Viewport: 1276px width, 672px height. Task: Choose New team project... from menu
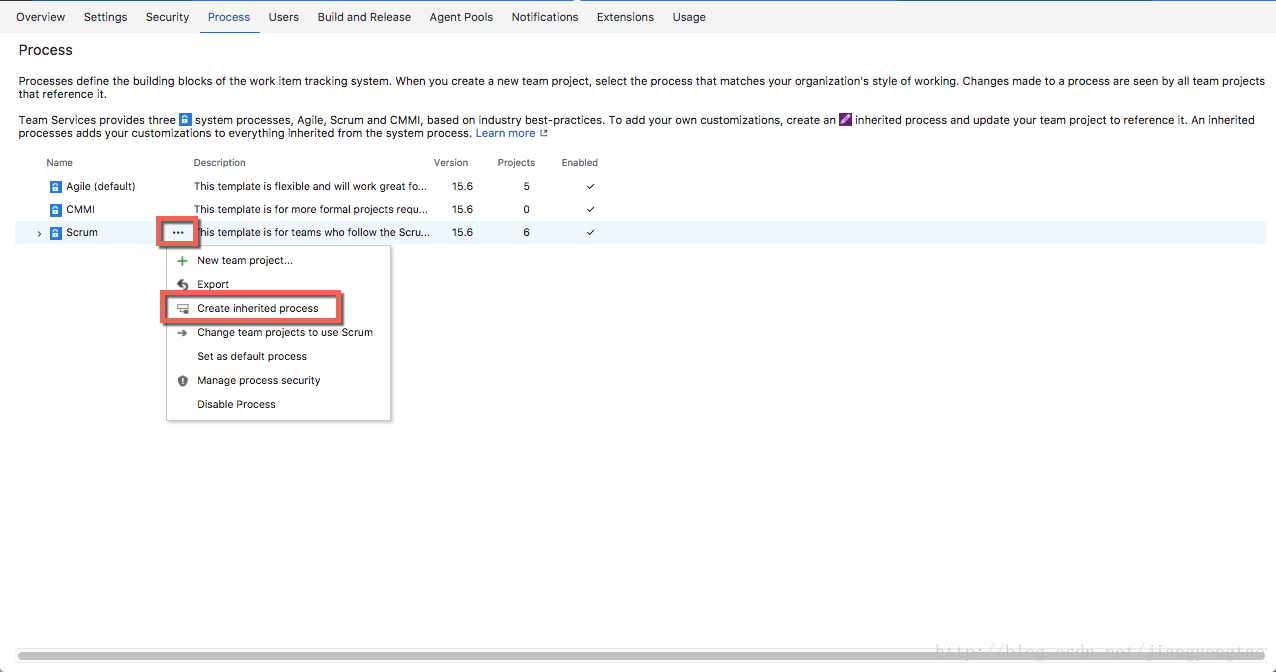click(x=245, y=260)
